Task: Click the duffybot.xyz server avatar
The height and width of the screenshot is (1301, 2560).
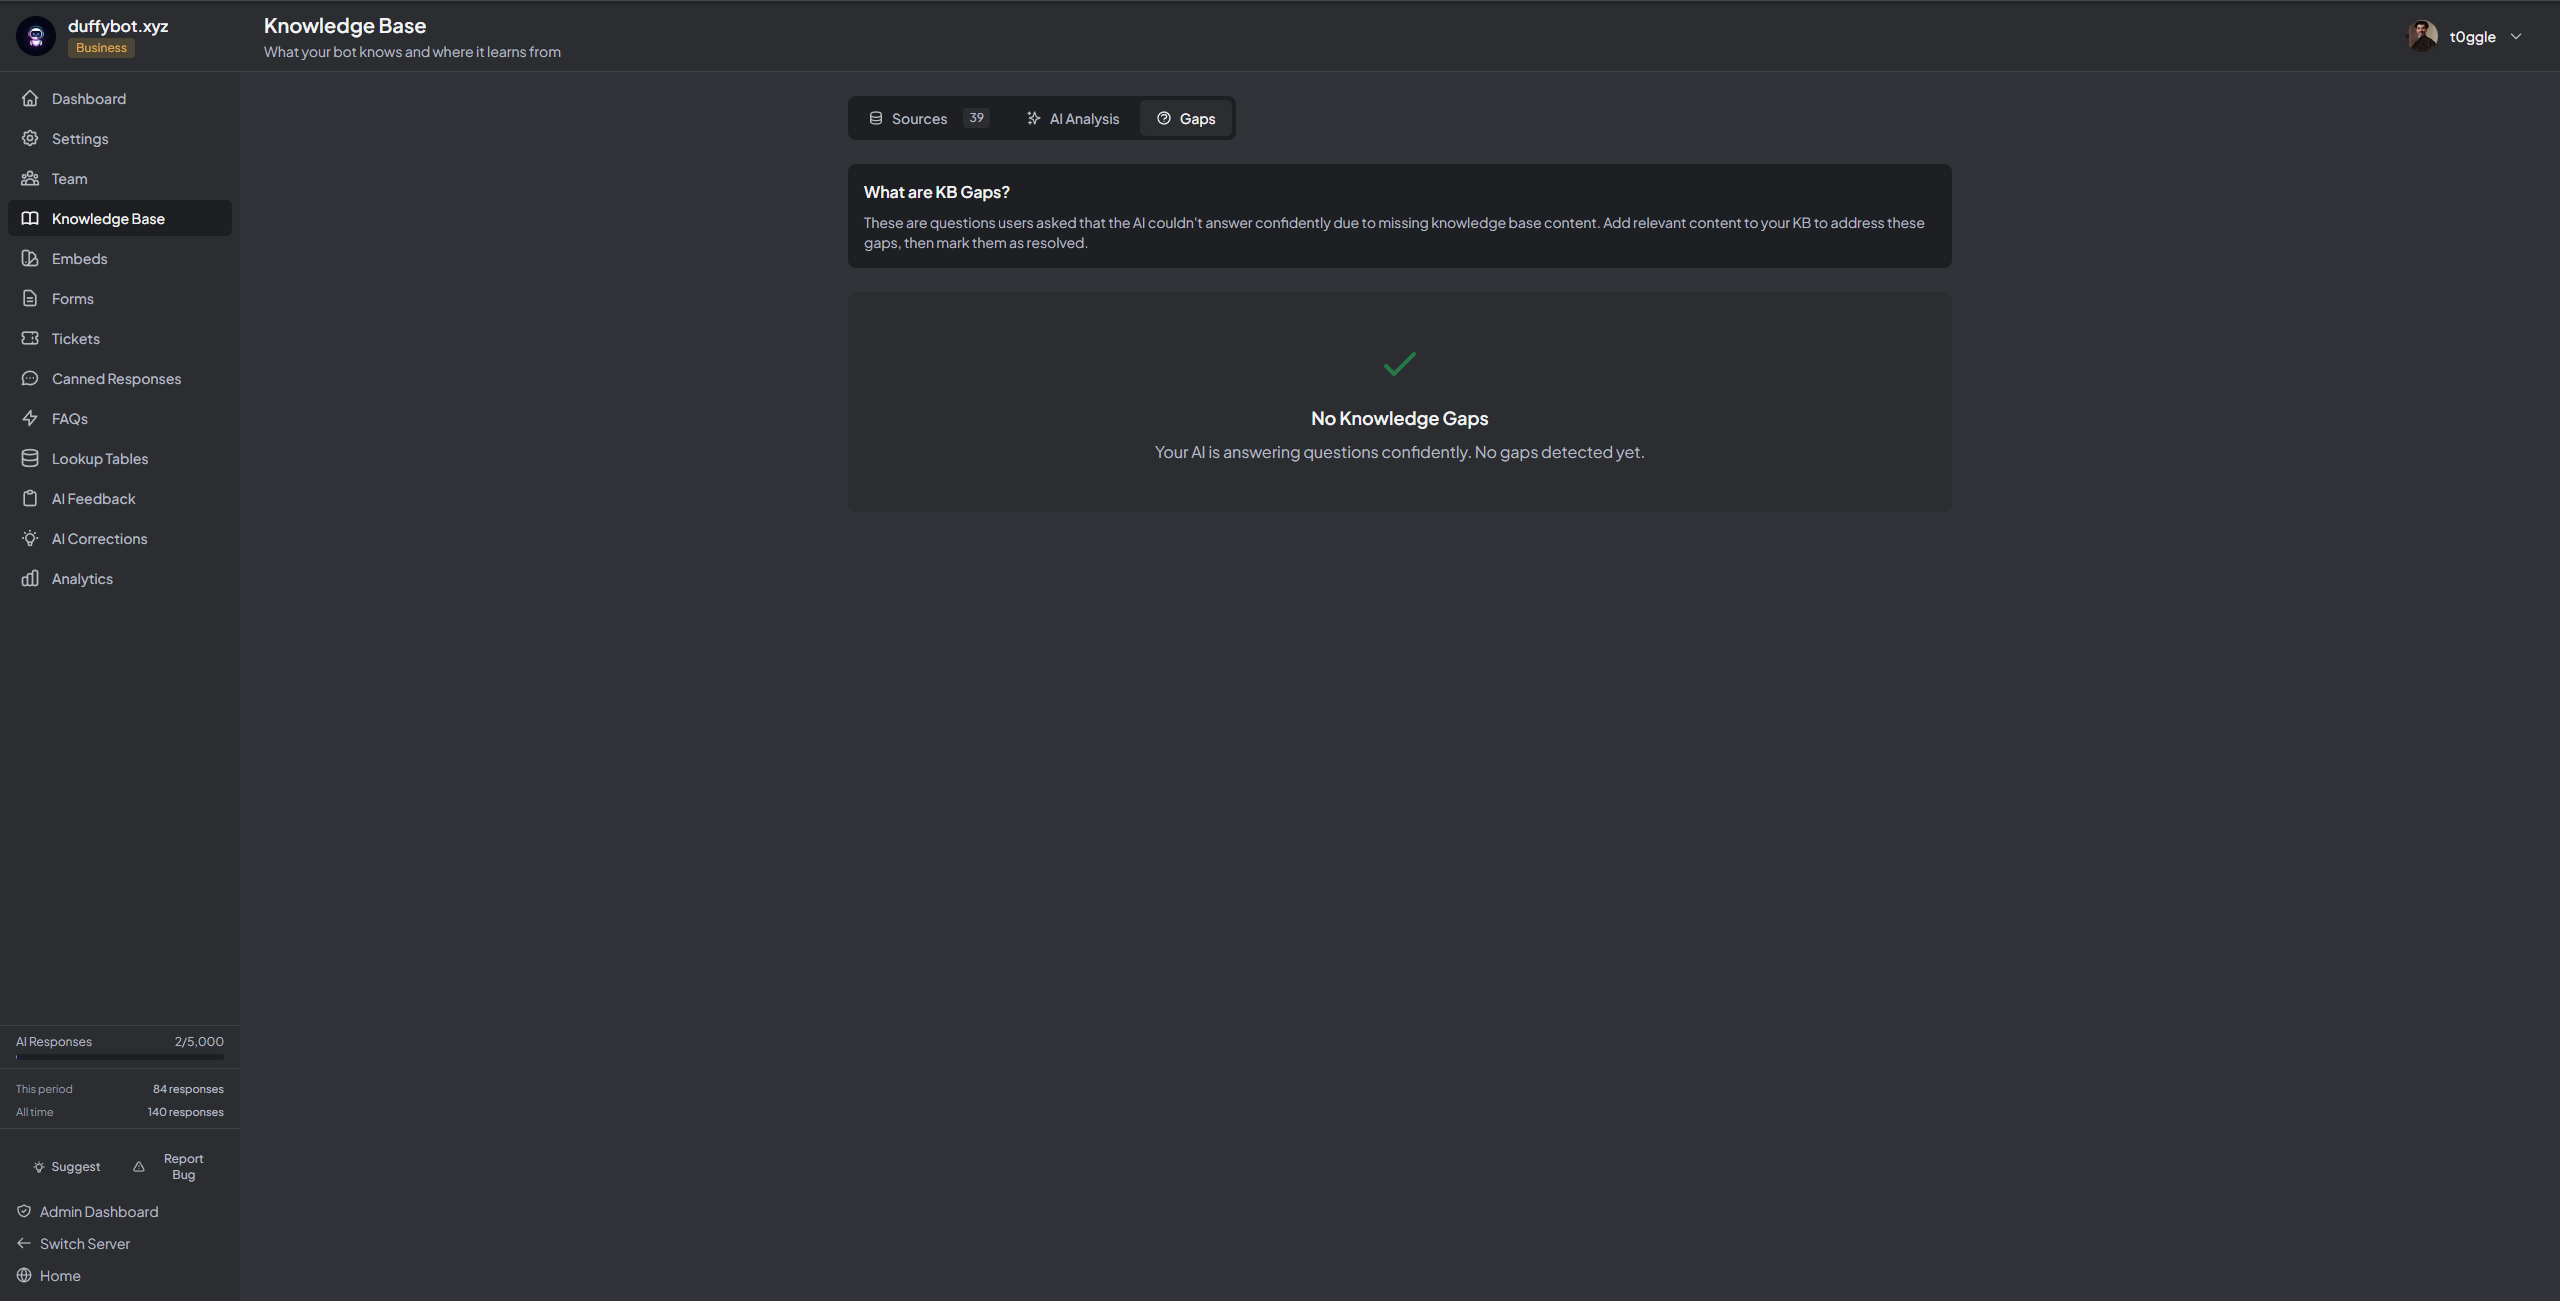Action: 36,36
